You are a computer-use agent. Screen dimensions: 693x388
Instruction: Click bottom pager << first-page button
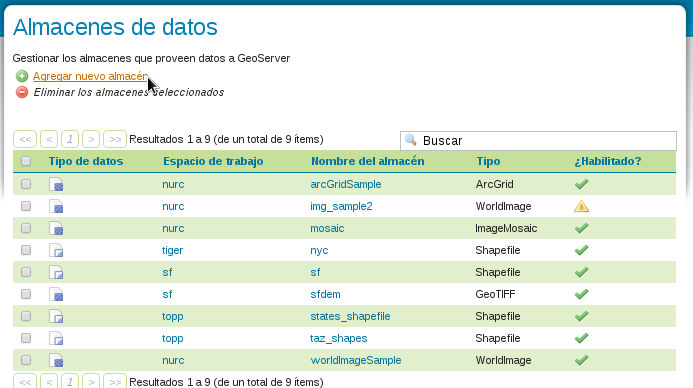click(x=25, y=381)
